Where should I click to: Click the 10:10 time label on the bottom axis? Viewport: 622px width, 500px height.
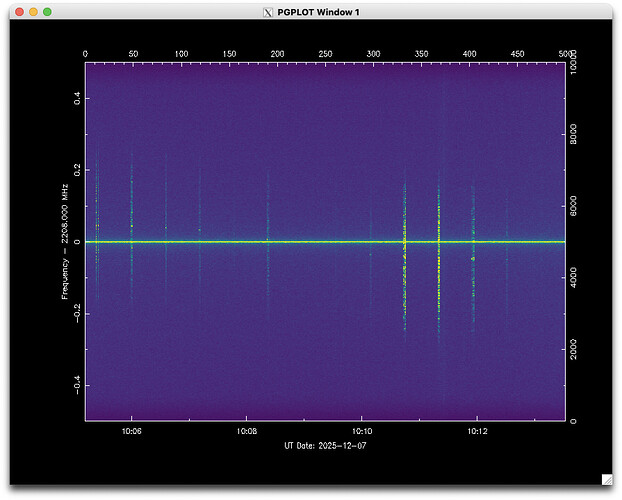pyautogui.click(x=362, y=431)
